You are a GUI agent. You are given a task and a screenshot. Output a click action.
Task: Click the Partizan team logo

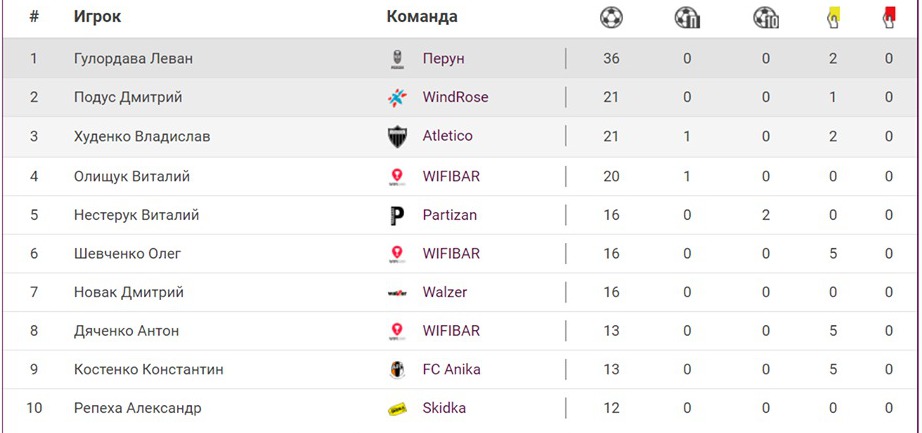(x=397, y=215)
